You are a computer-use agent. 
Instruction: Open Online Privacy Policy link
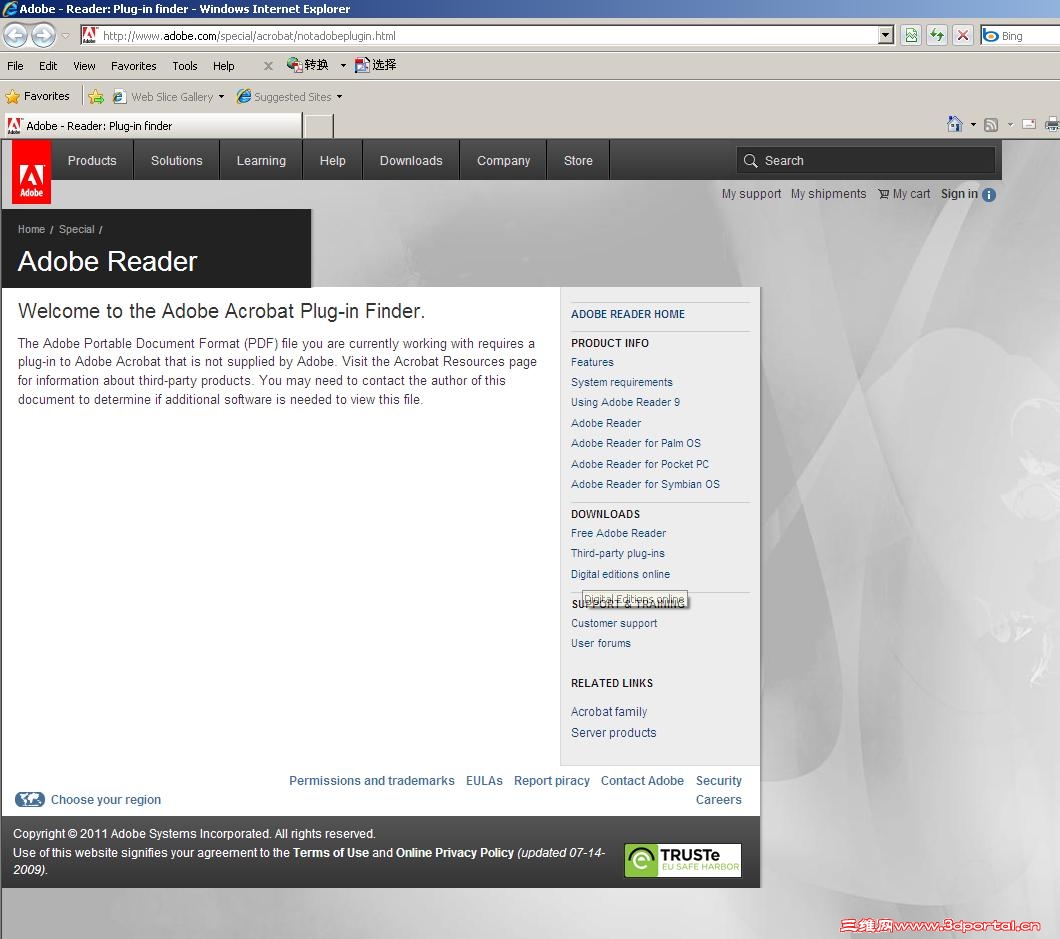click(454, 852)
